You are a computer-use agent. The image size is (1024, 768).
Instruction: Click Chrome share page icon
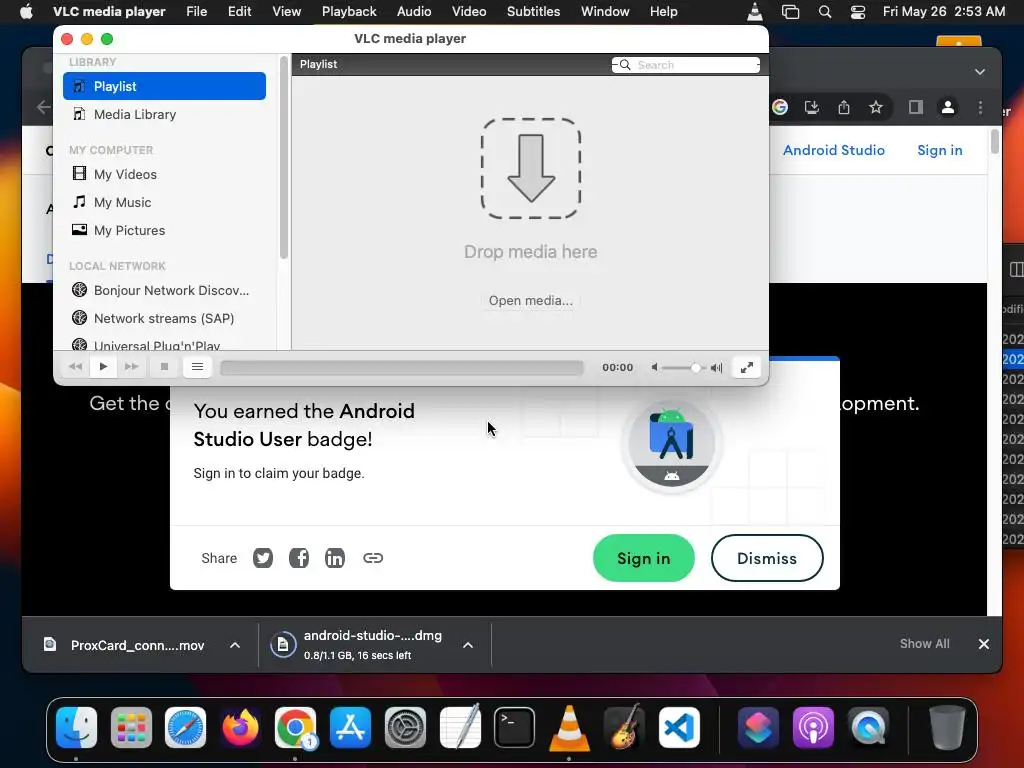[844, 107]
